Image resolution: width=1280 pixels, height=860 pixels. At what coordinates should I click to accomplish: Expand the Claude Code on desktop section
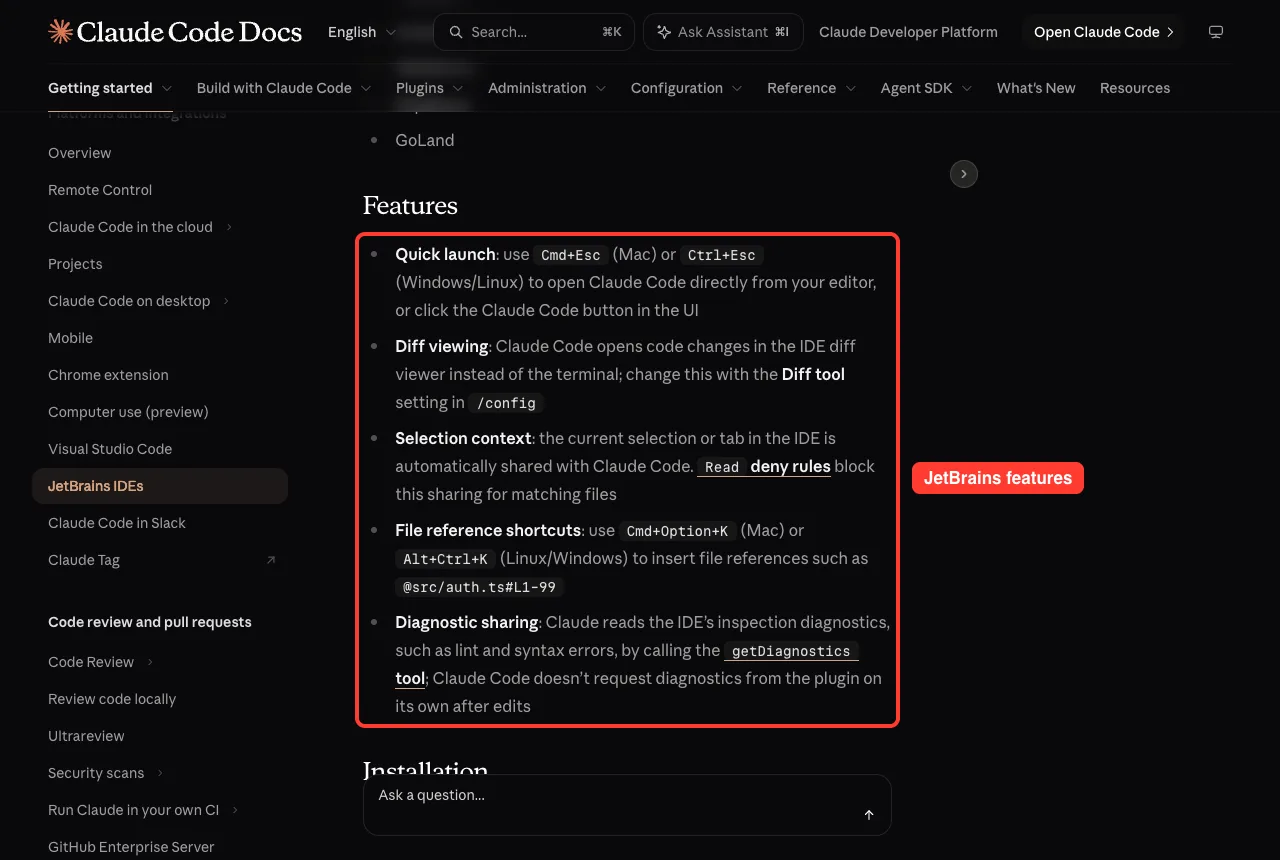tap(226, 301)
